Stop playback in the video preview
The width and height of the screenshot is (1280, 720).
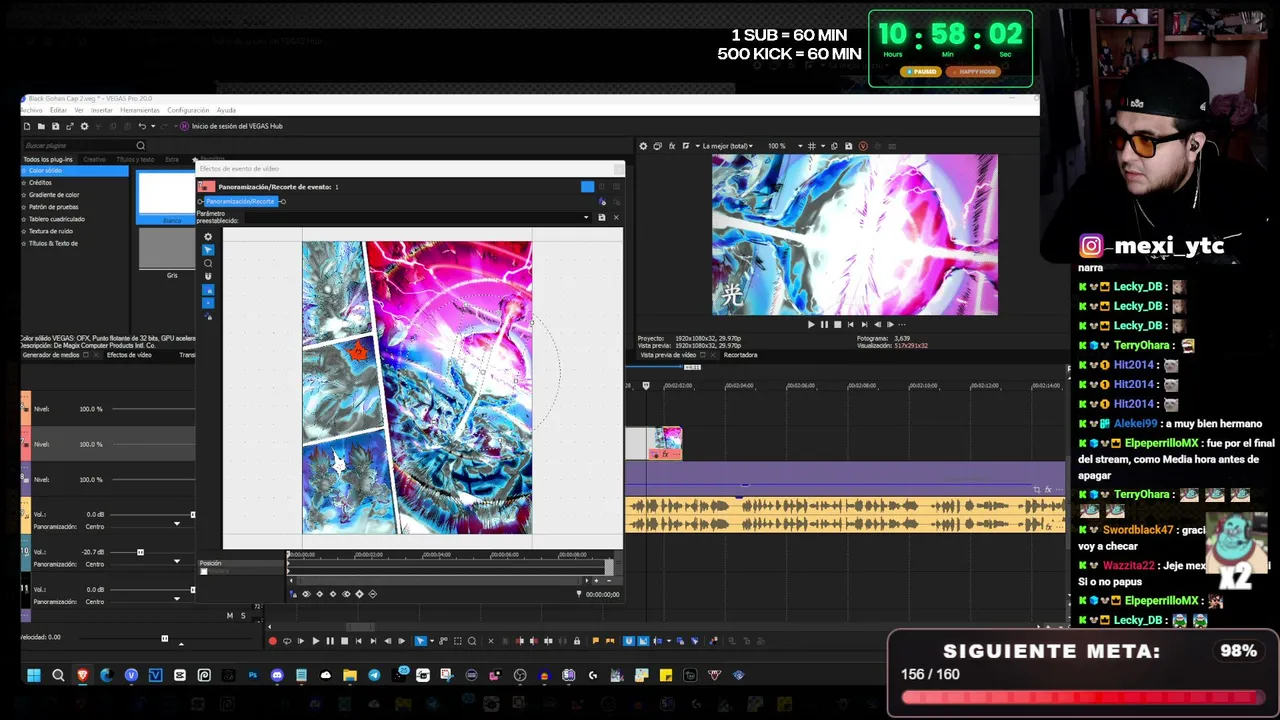click(x=837, y=324)
